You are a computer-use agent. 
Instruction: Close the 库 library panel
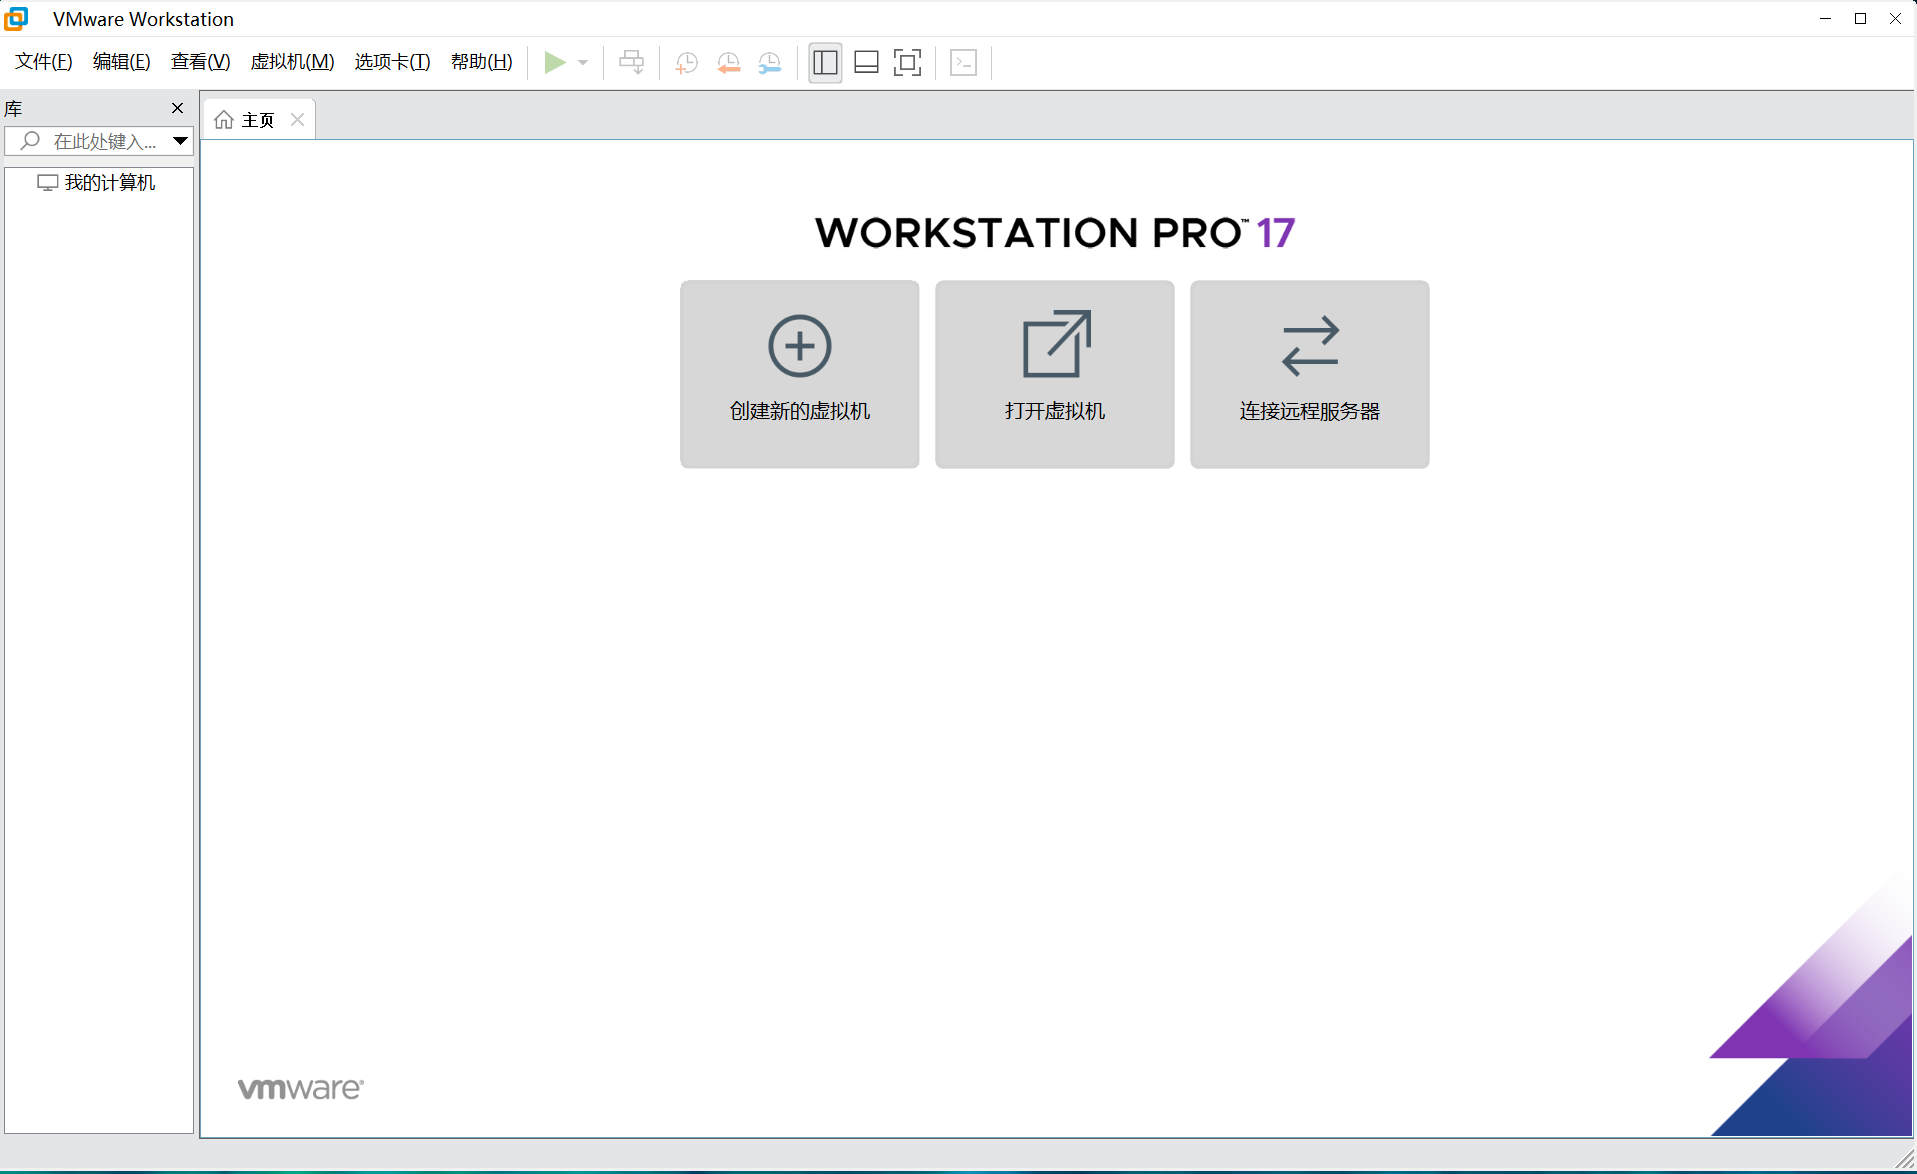pyautogui.click(x=178, y=108)
